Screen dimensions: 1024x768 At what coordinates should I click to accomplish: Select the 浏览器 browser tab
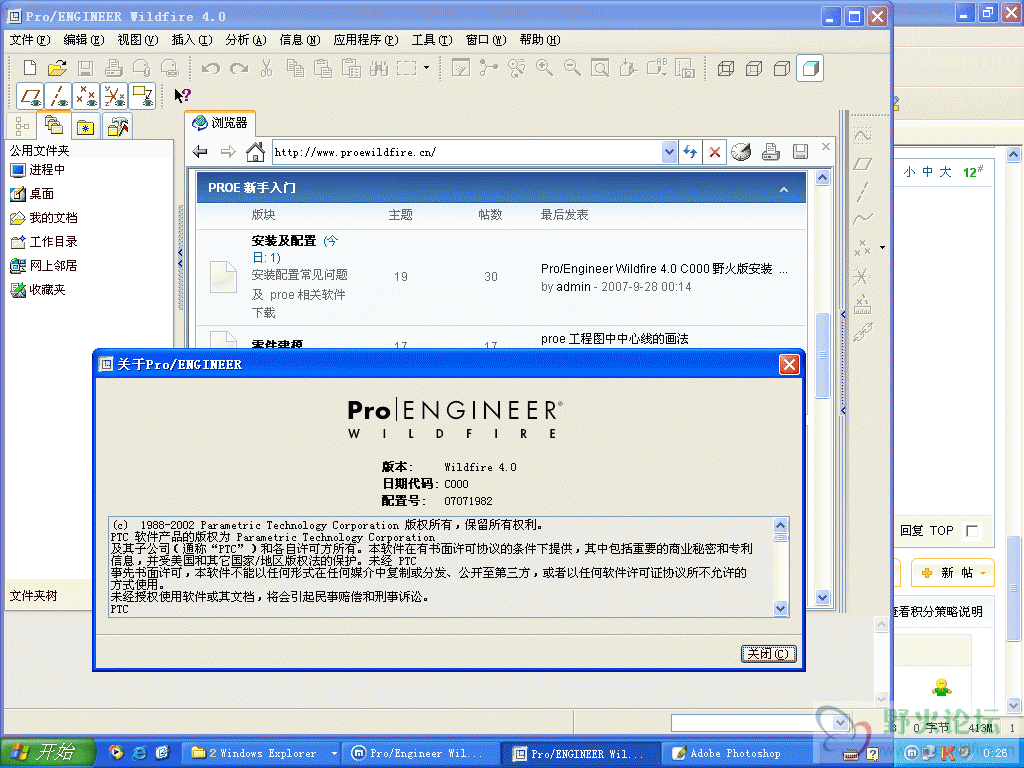click(220, 123)
